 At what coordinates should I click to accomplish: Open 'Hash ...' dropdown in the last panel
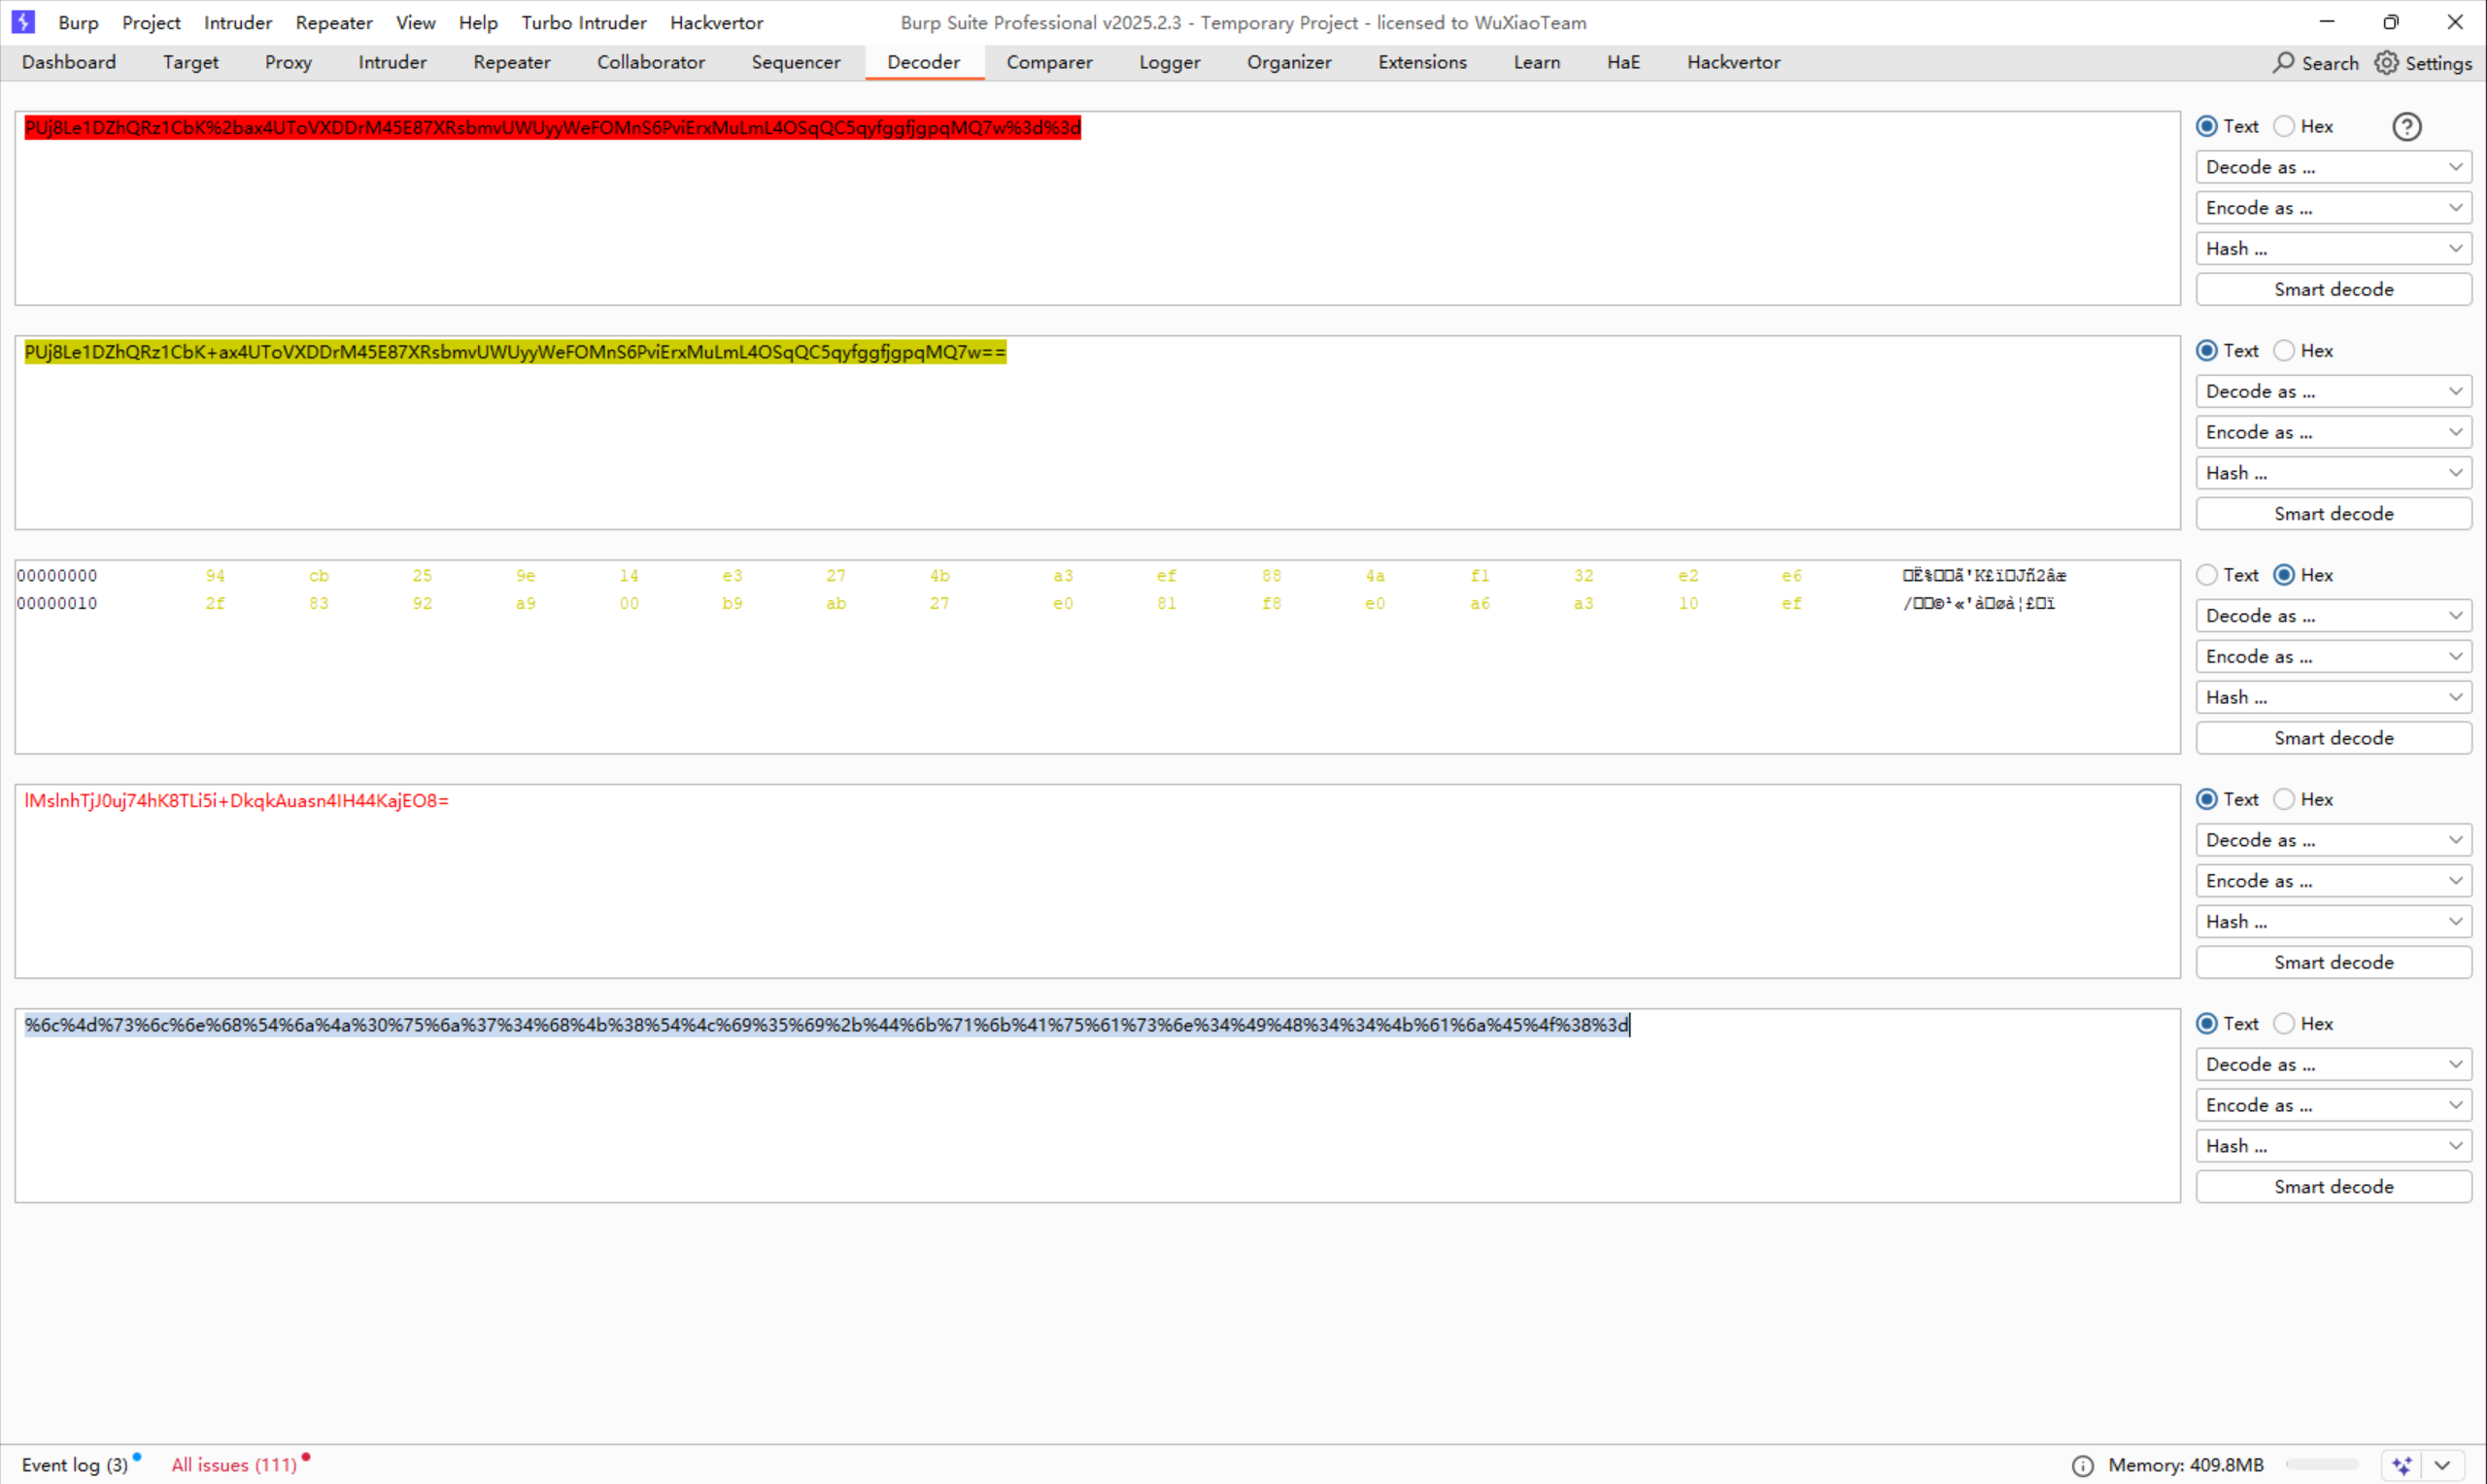pyautogui.click(x=2333, y=1146)
